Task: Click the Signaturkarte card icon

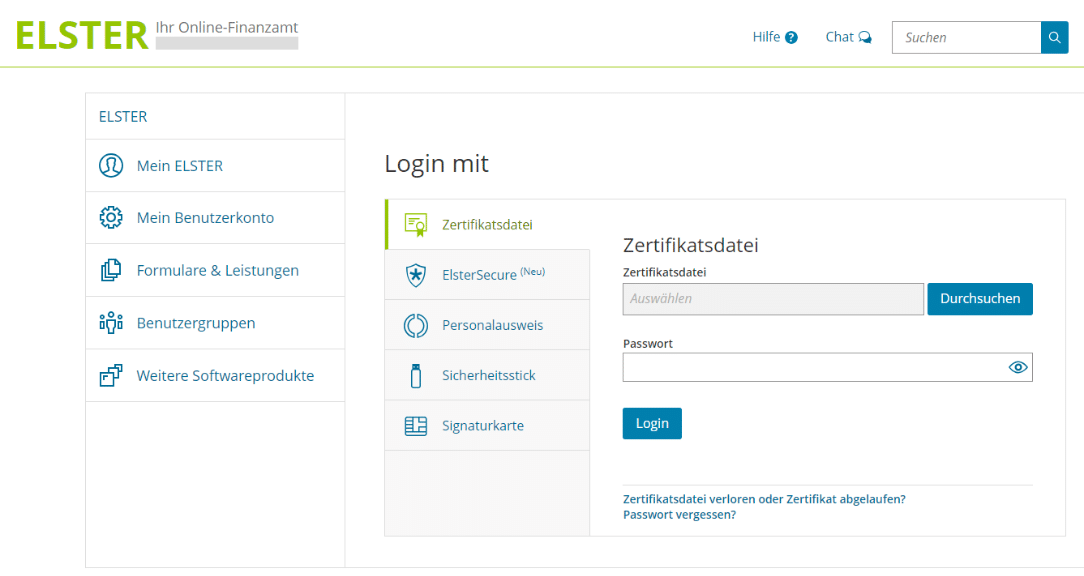Action: coord(415,426)
